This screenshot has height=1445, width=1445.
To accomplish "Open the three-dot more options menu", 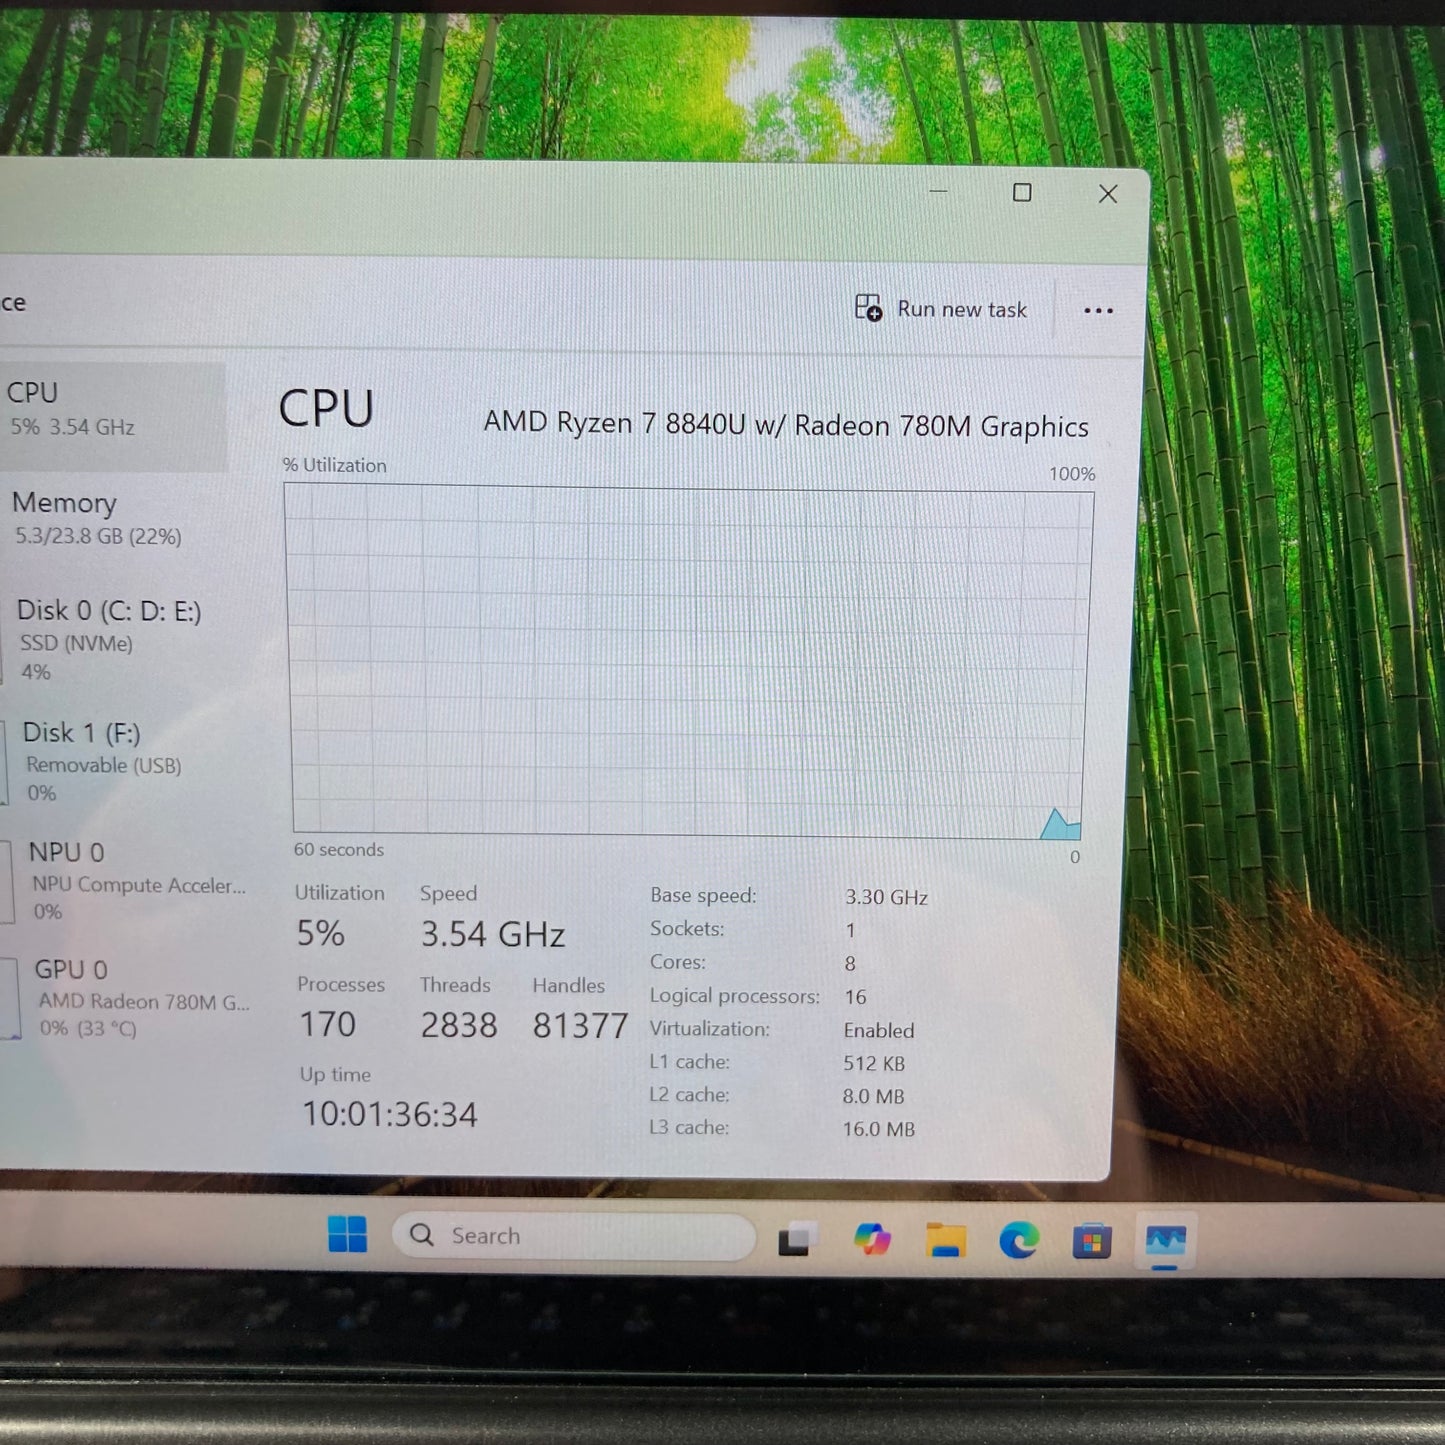I will tap(1098, 311).
